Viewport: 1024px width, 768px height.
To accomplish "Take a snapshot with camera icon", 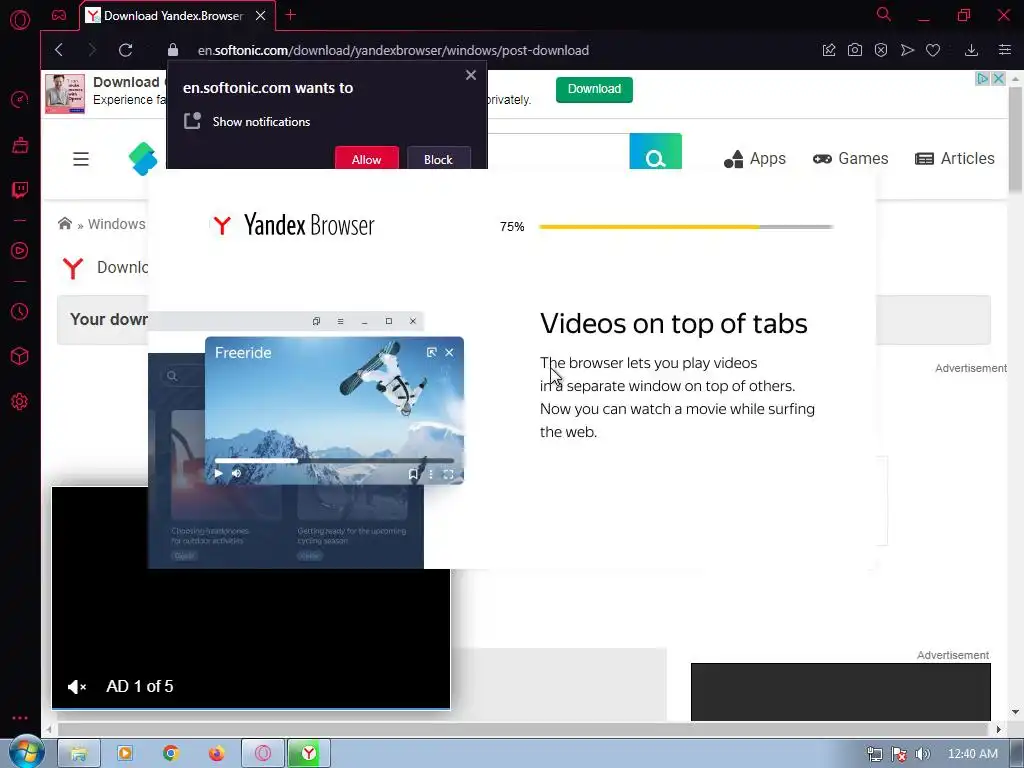I will pos(855,50).
